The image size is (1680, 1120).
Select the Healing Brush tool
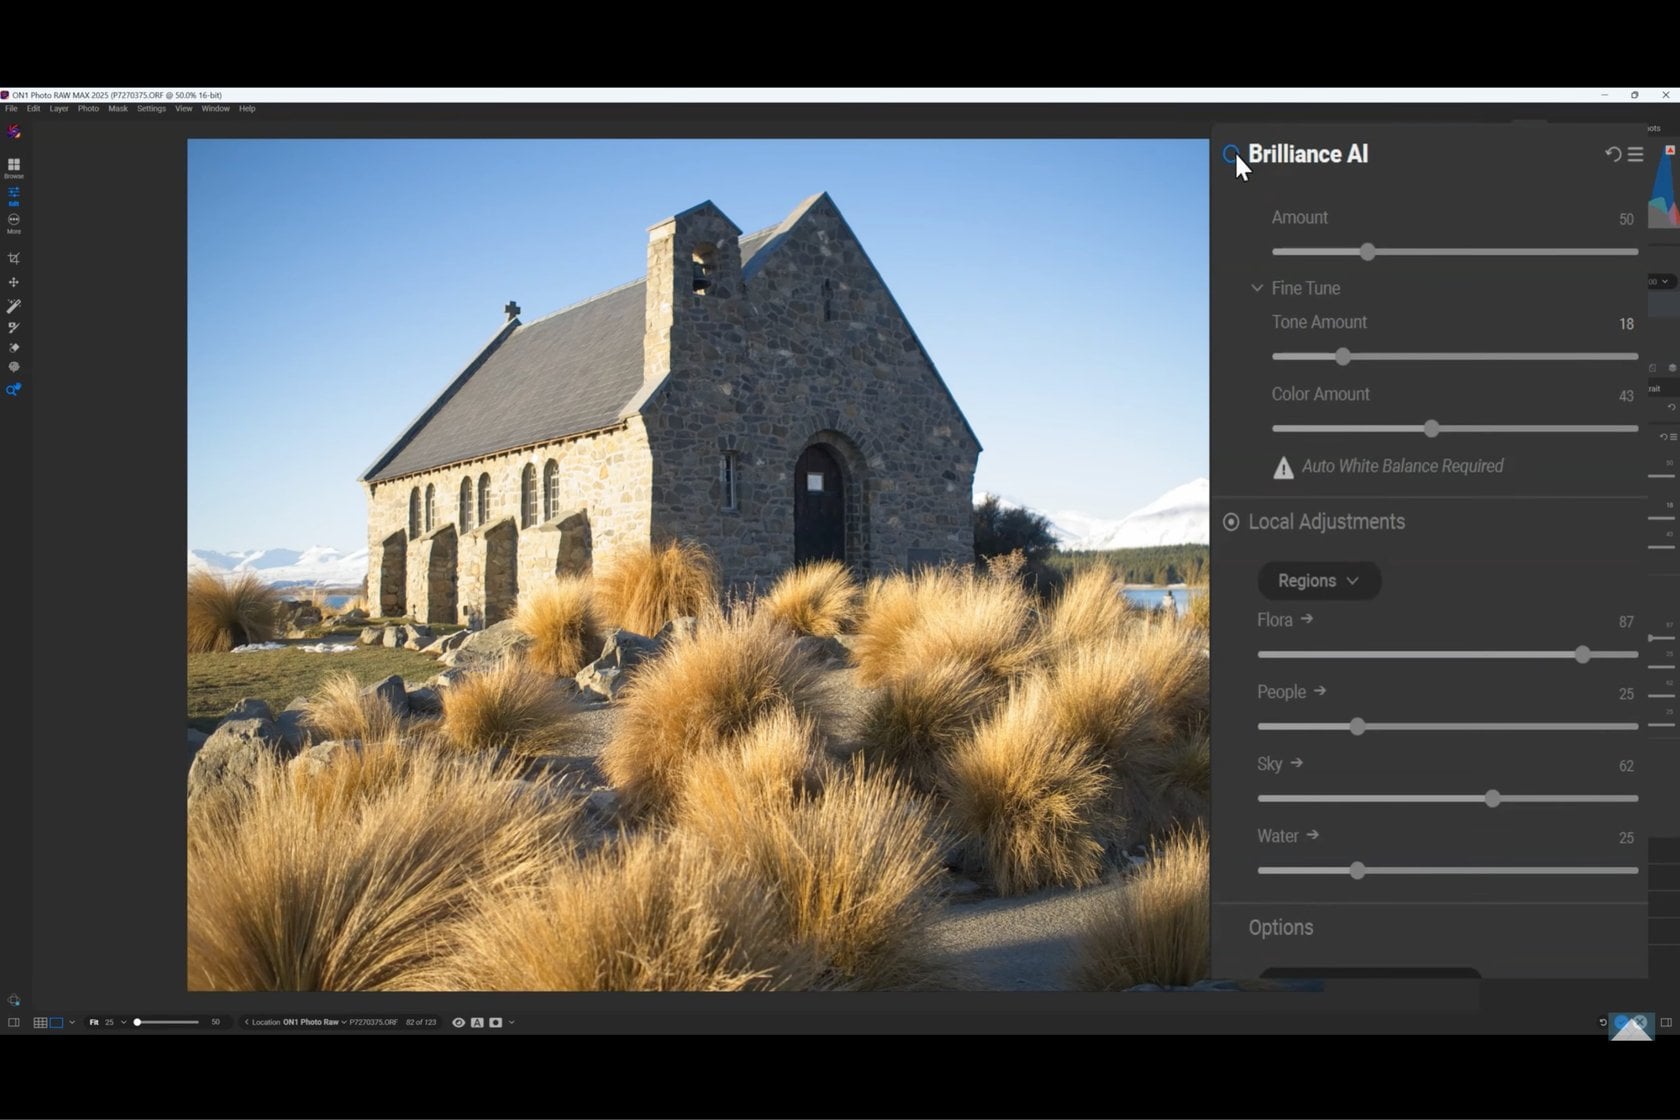click(x=13, y=325)
